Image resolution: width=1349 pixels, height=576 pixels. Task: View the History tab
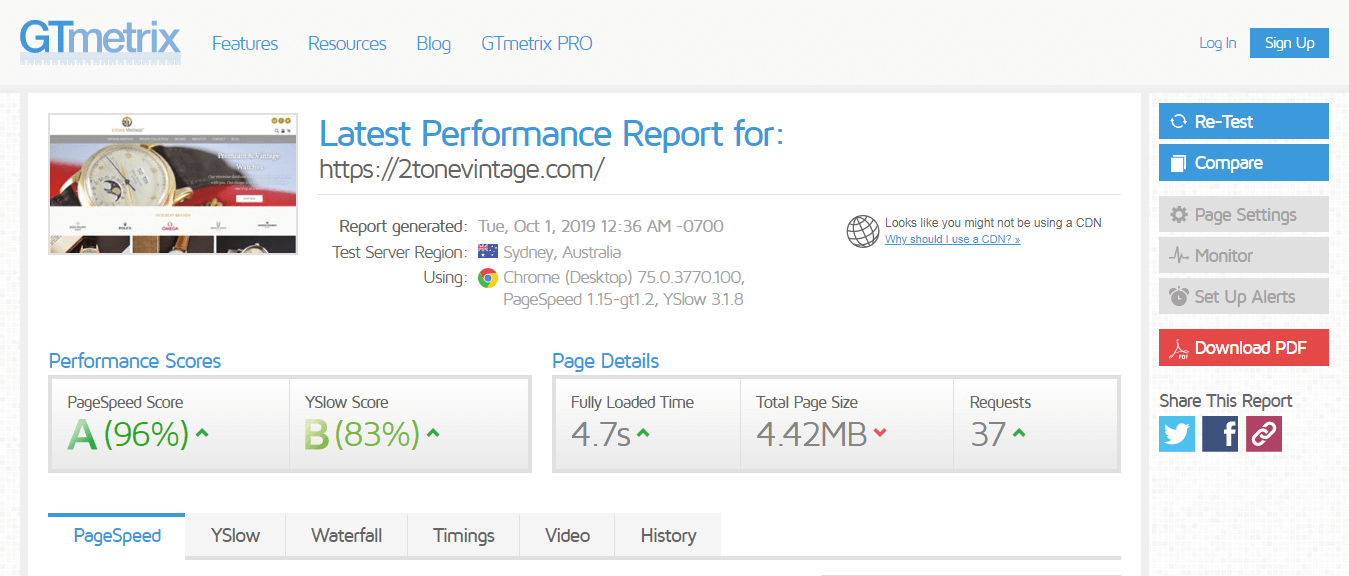click(668, 536)
